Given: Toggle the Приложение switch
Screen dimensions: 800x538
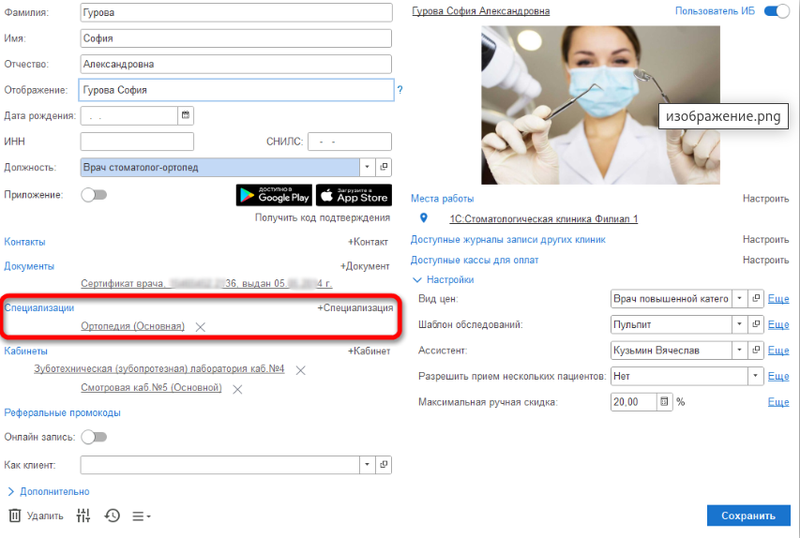Looking at the screenshot, I should [x=94, y=194].
